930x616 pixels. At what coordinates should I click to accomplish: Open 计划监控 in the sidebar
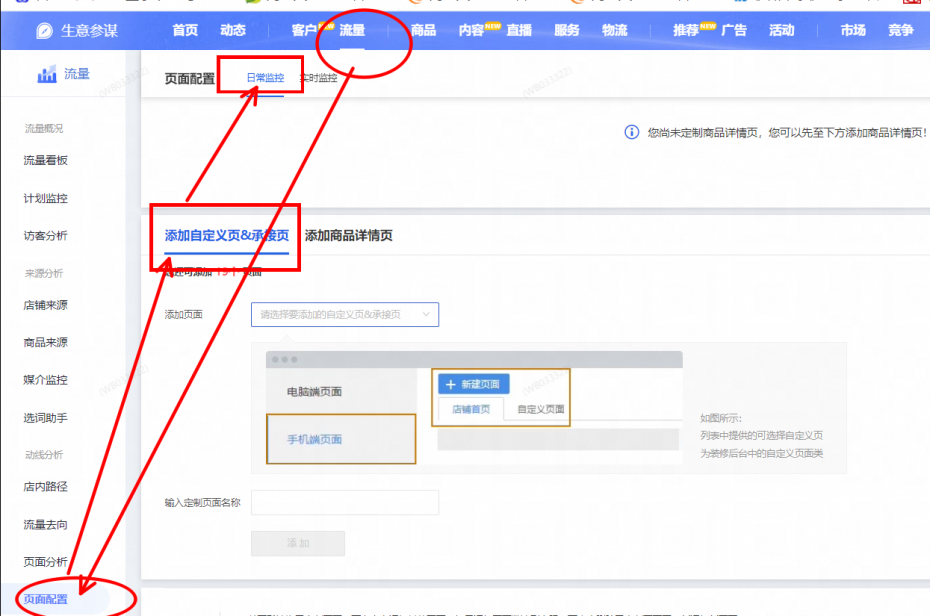pos(46,198)
